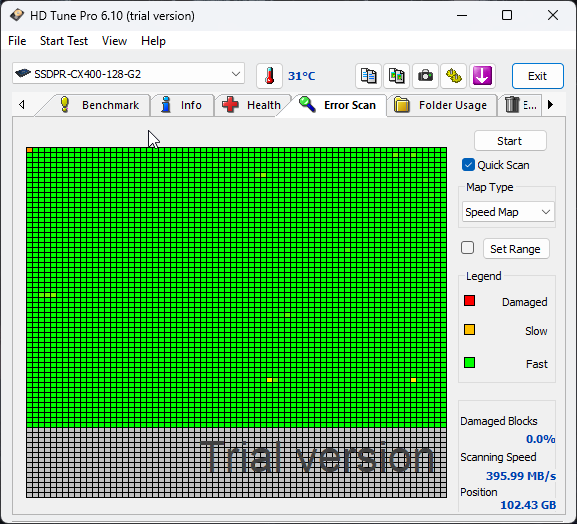Enable the checkbox beside Set Range

(x=467, y=248)
